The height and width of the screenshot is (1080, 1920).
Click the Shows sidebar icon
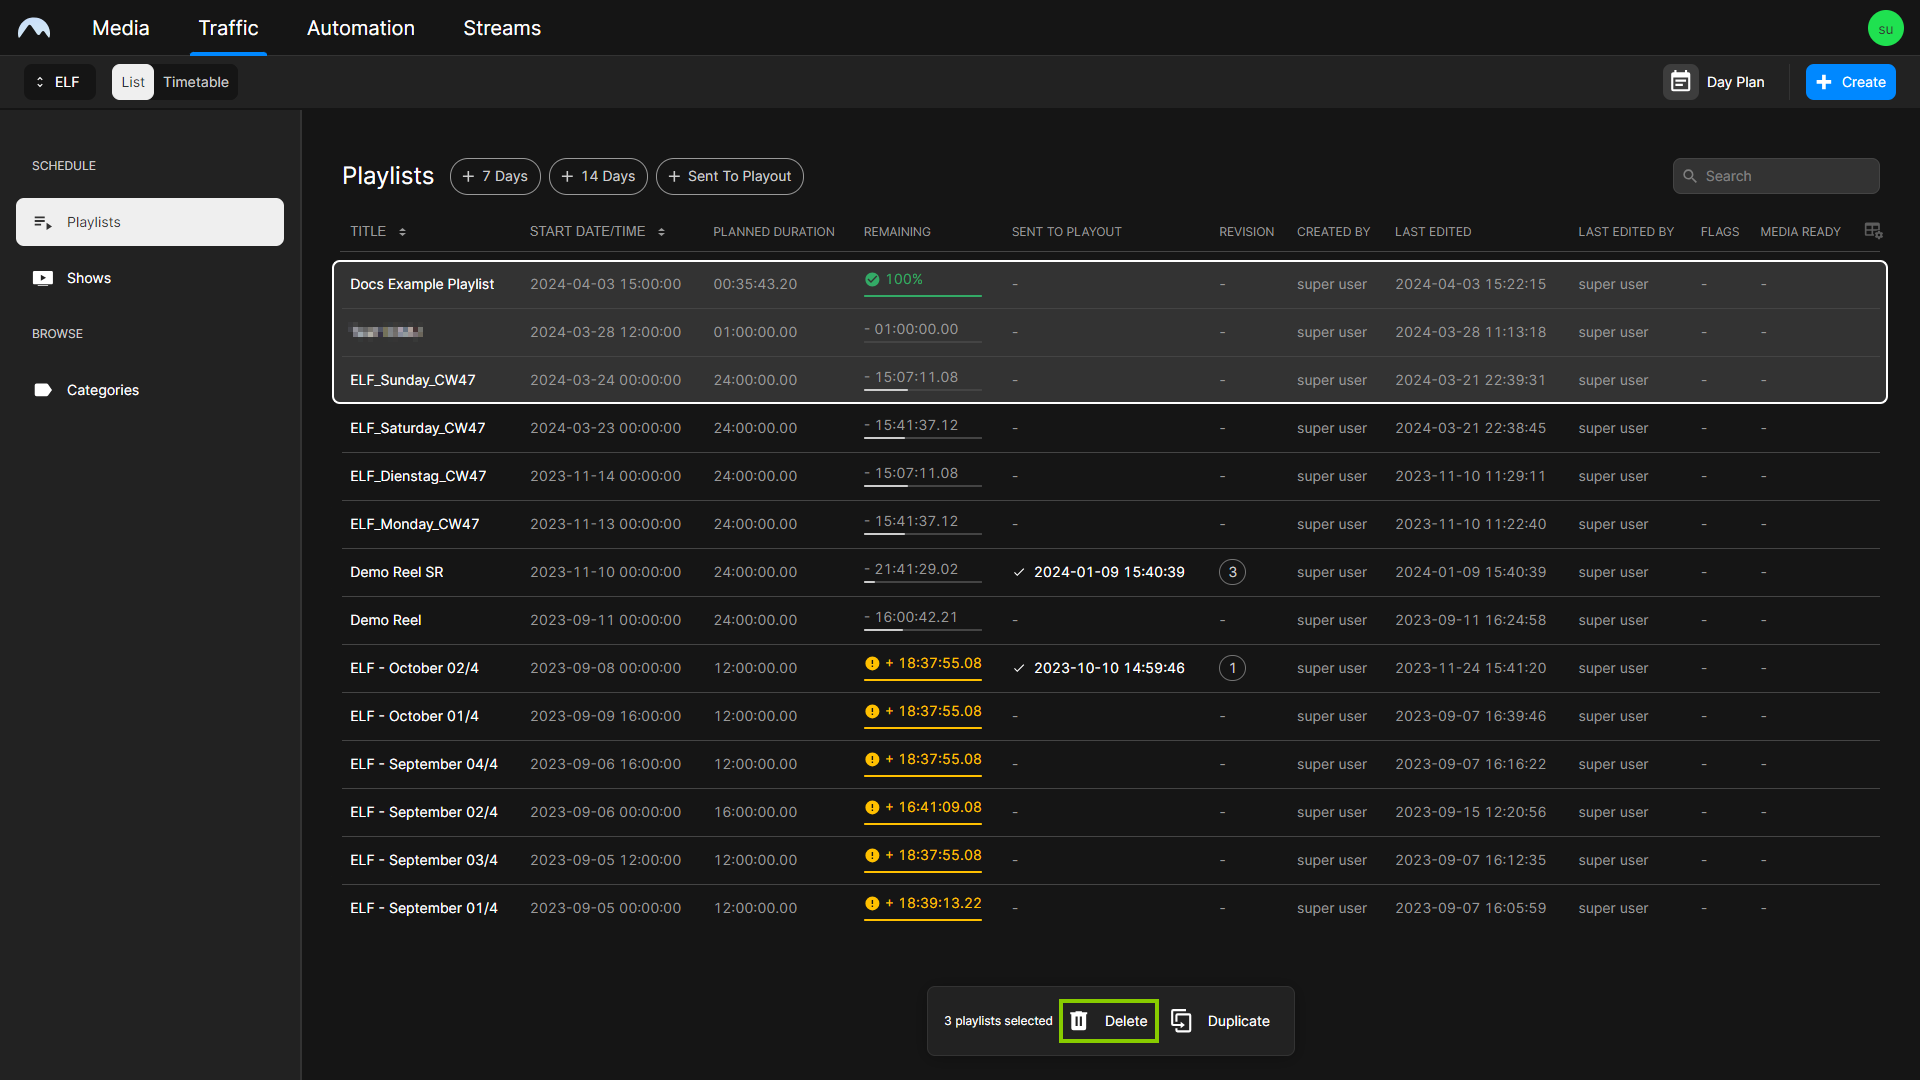click(42, 278)
